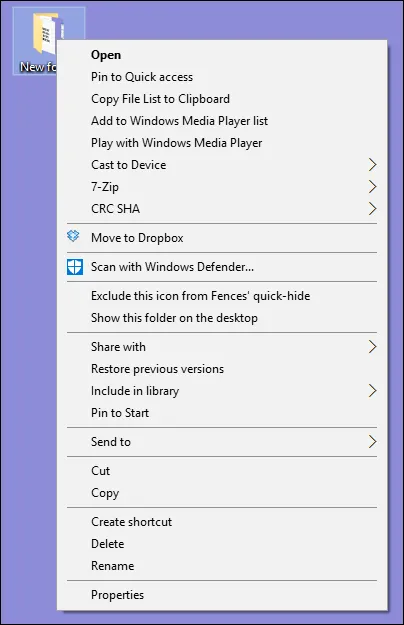Click the Windows Defender shield icon
Image resolution: width=404 pixels, height=625 pixels.
click(75, 267)
